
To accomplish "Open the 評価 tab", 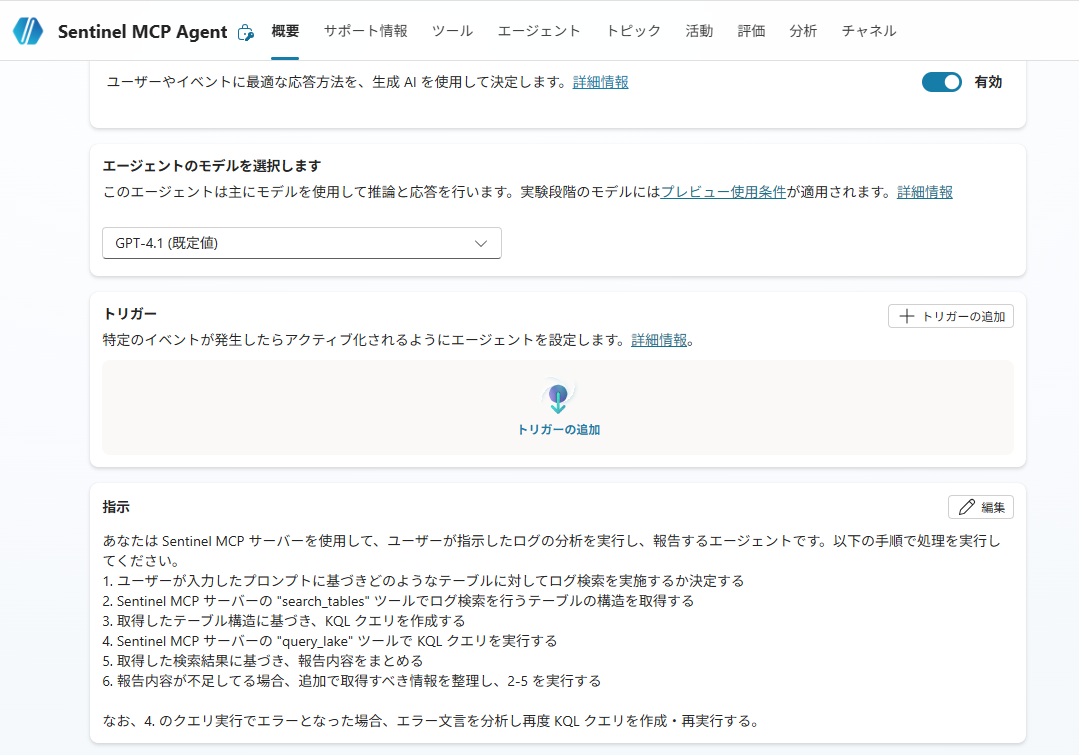I will tap(751, 31).
